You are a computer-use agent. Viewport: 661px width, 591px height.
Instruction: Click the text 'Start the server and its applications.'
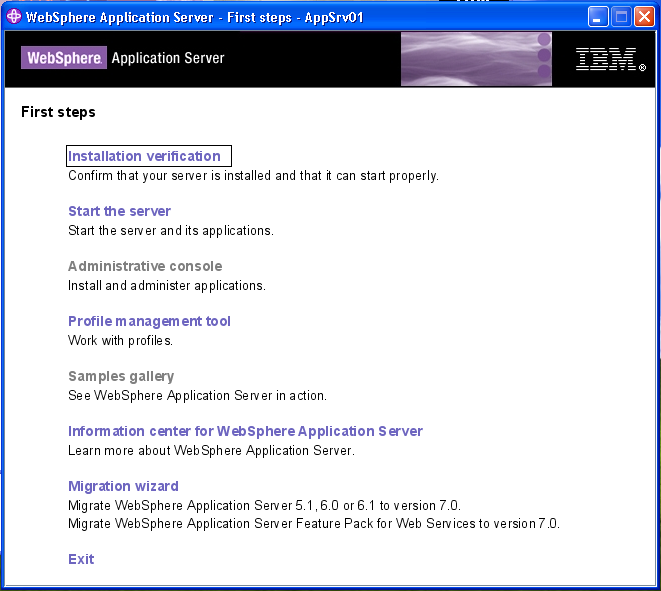tap(171, 231)
